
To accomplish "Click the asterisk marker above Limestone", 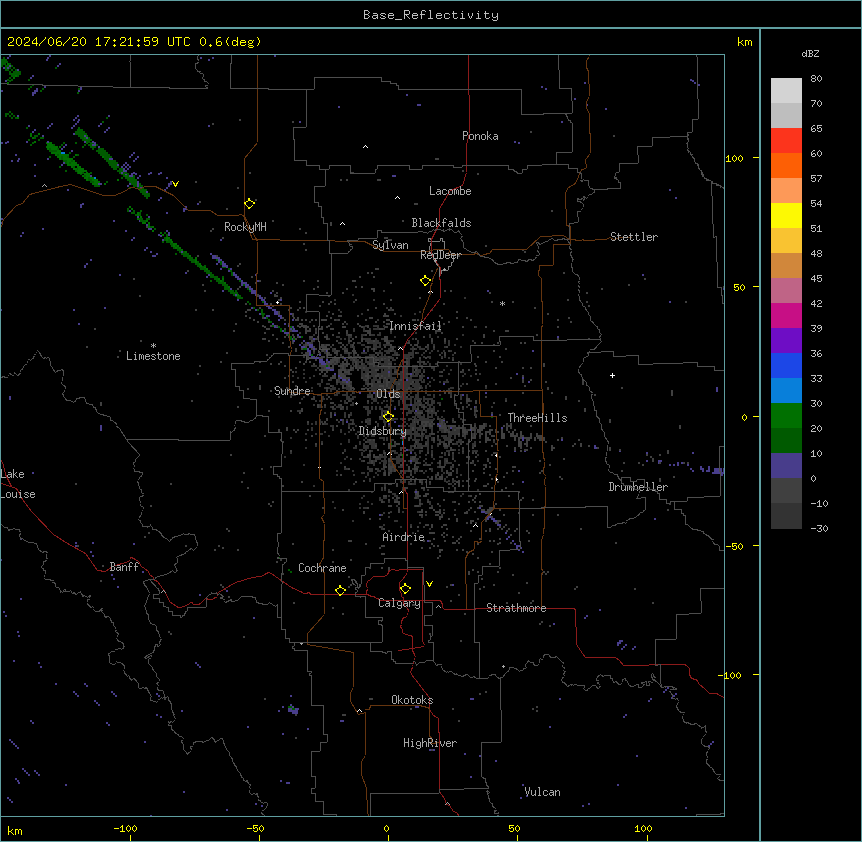I will click(153, 346).
